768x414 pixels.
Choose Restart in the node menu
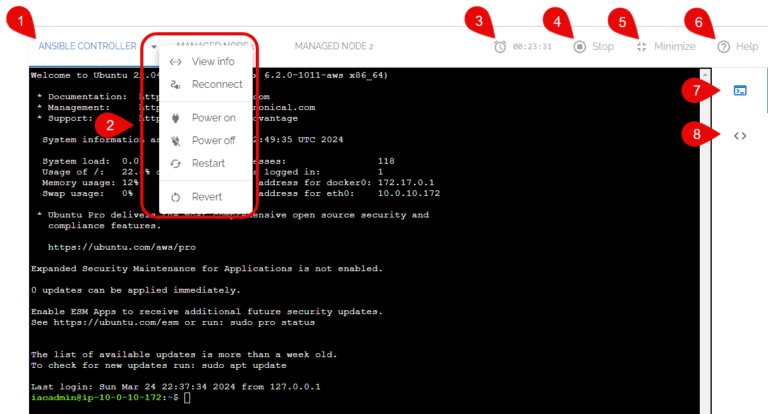208,163
